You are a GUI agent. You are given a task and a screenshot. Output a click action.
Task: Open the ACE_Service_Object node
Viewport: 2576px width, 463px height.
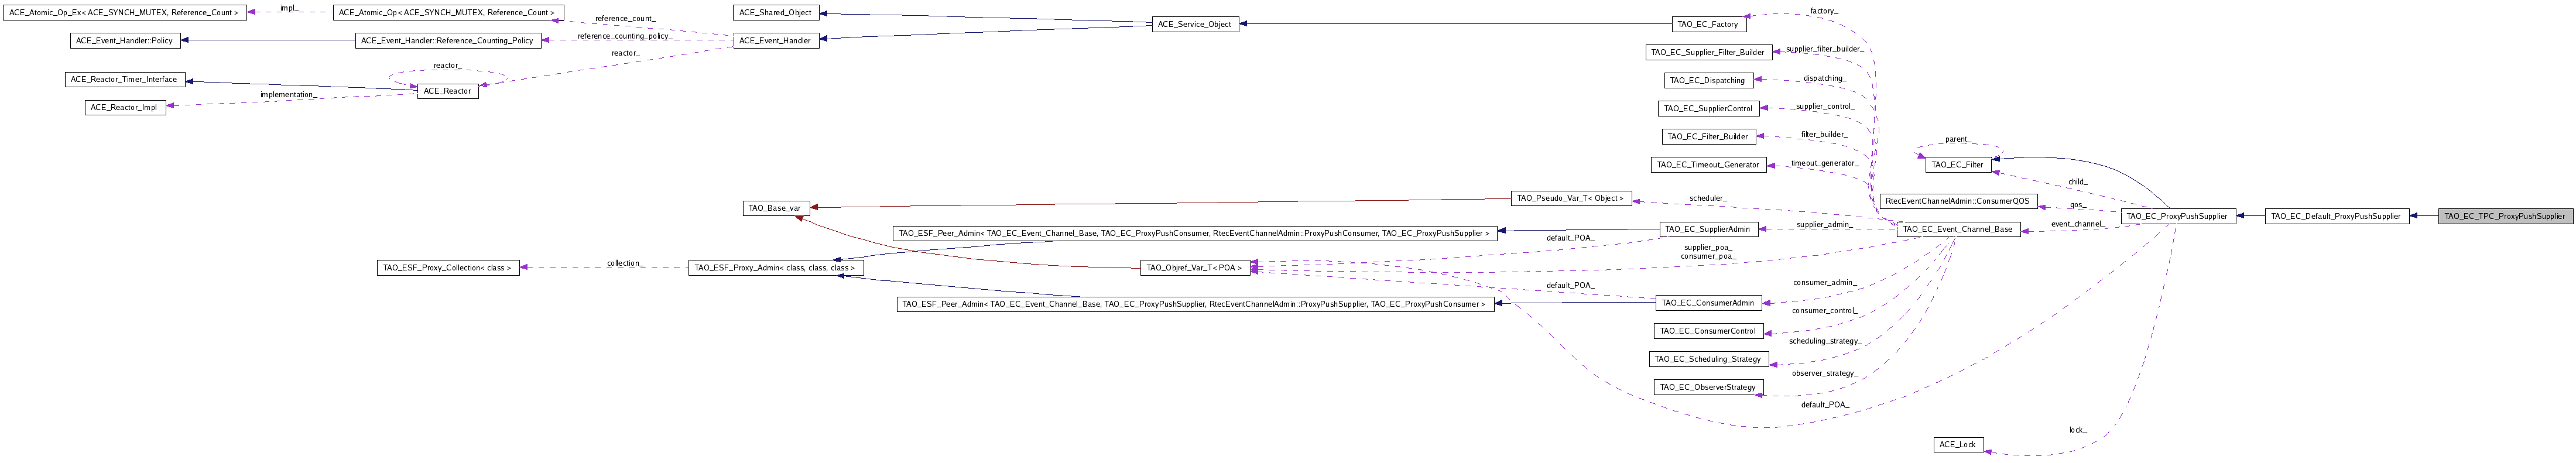[1195, 24]
